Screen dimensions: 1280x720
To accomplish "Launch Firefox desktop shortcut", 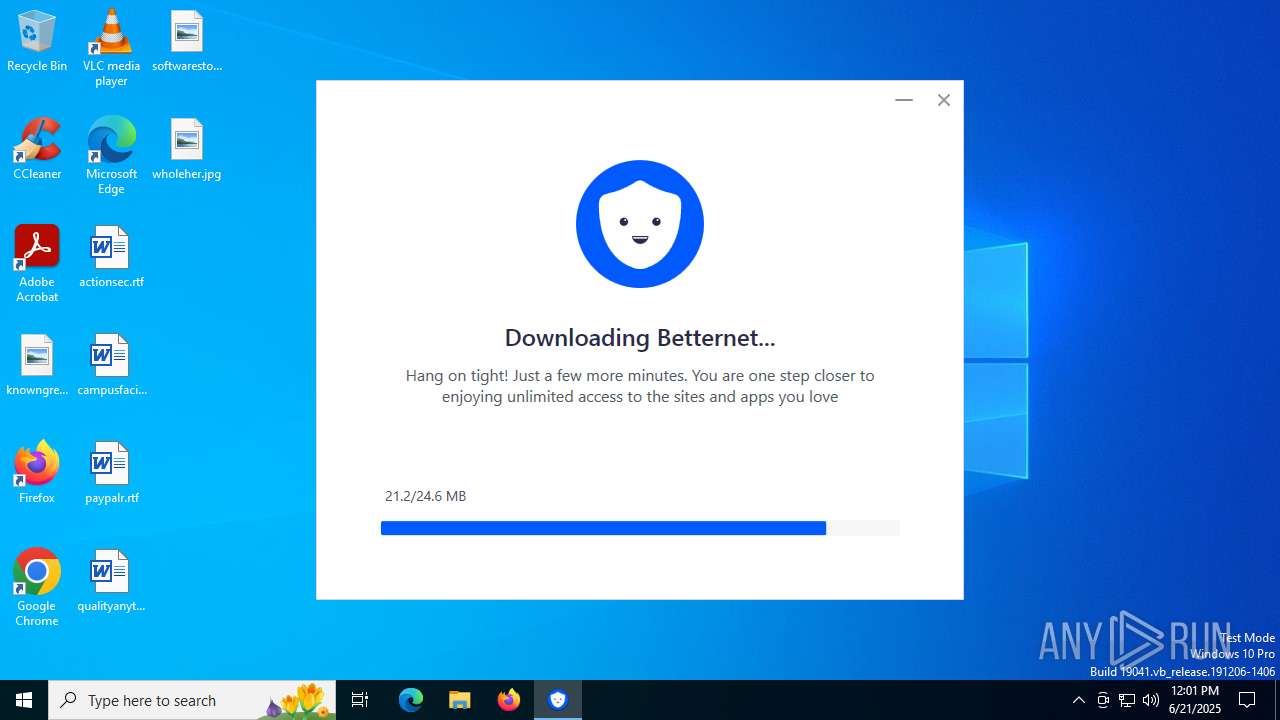I will pyautogui.click(x=37, y=473).
